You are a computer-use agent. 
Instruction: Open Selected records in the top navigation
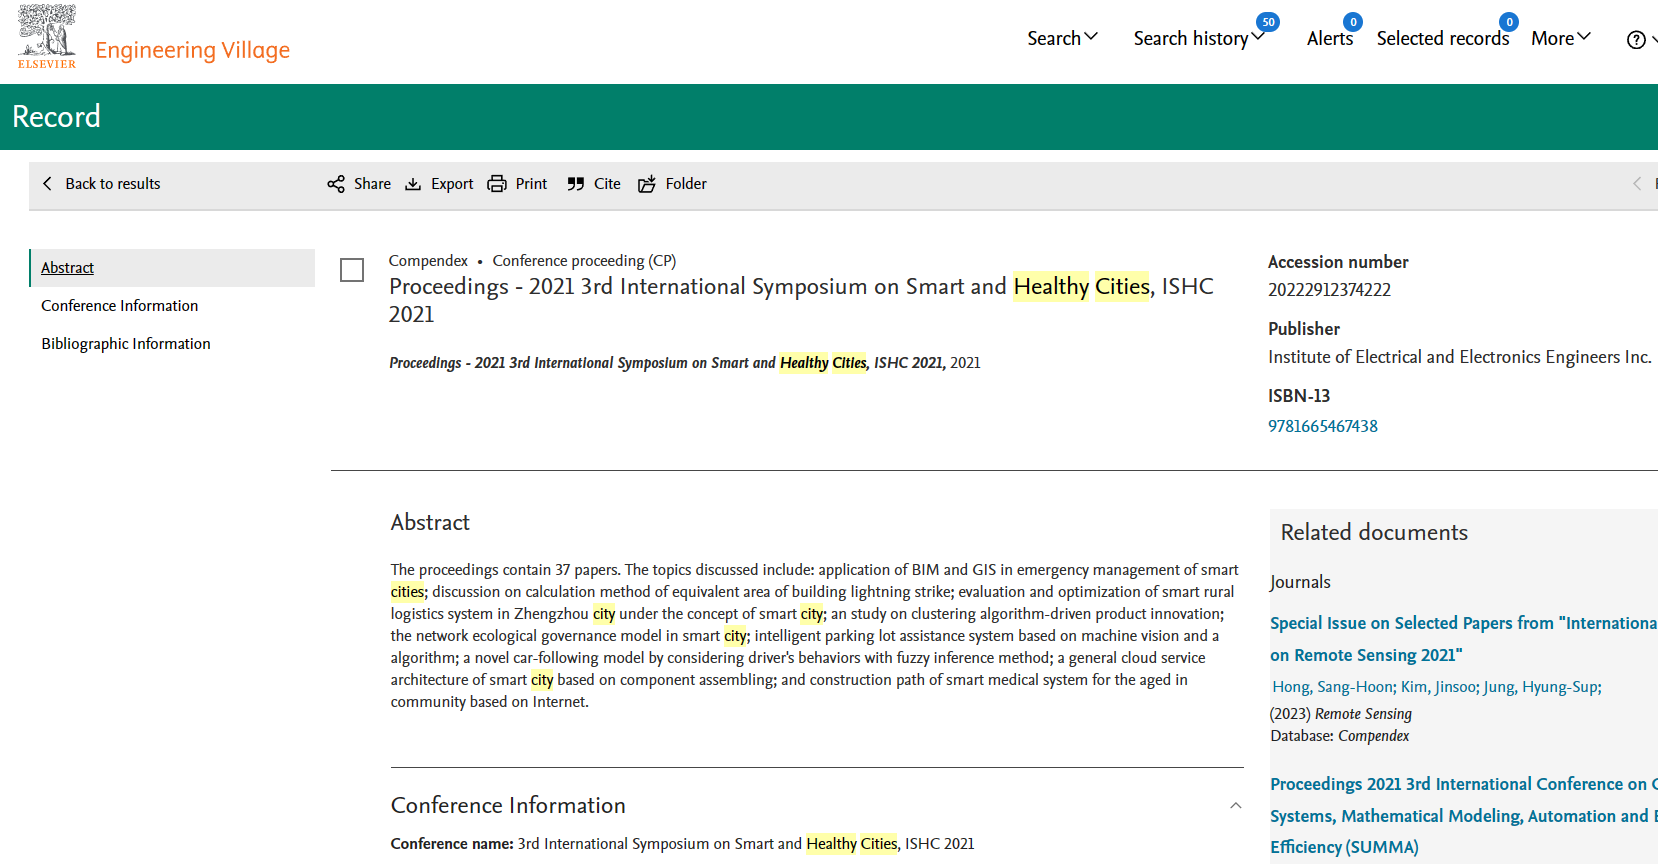click(1443, 38)
